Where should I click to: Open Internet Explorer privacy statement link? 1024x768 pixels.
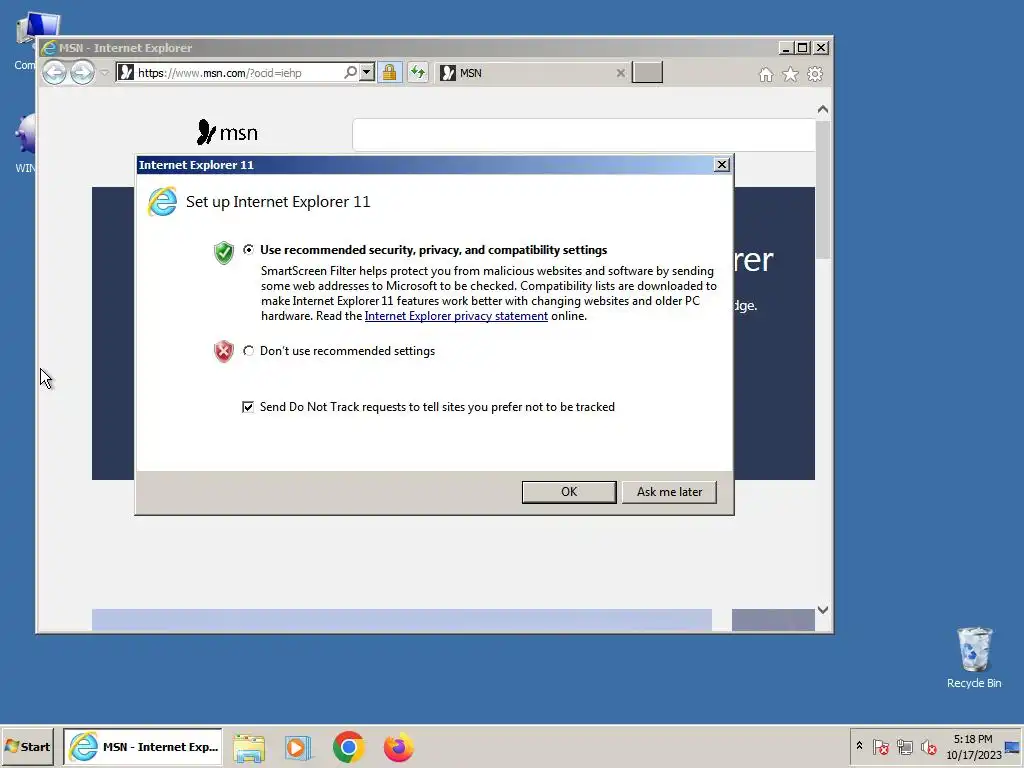click(x=456, y=316)
